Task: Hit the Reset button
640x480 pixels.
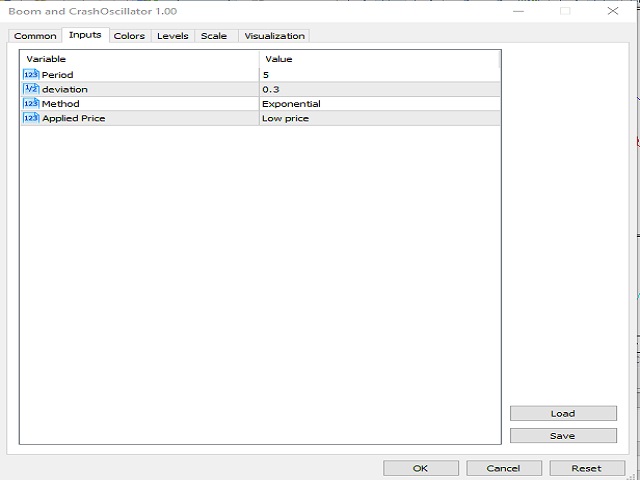Action: click(x=586, y=467)
